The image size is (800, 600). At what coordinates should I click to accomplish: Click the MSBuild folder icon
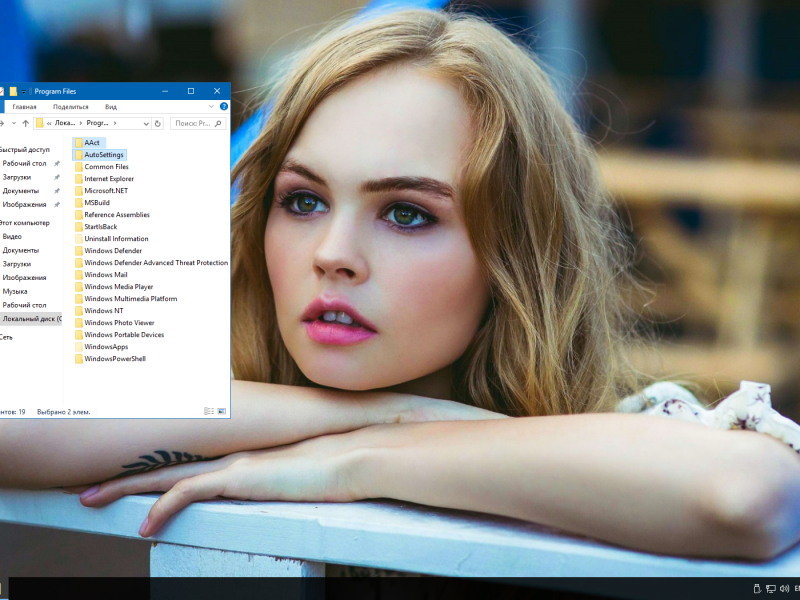click(79, 203)
